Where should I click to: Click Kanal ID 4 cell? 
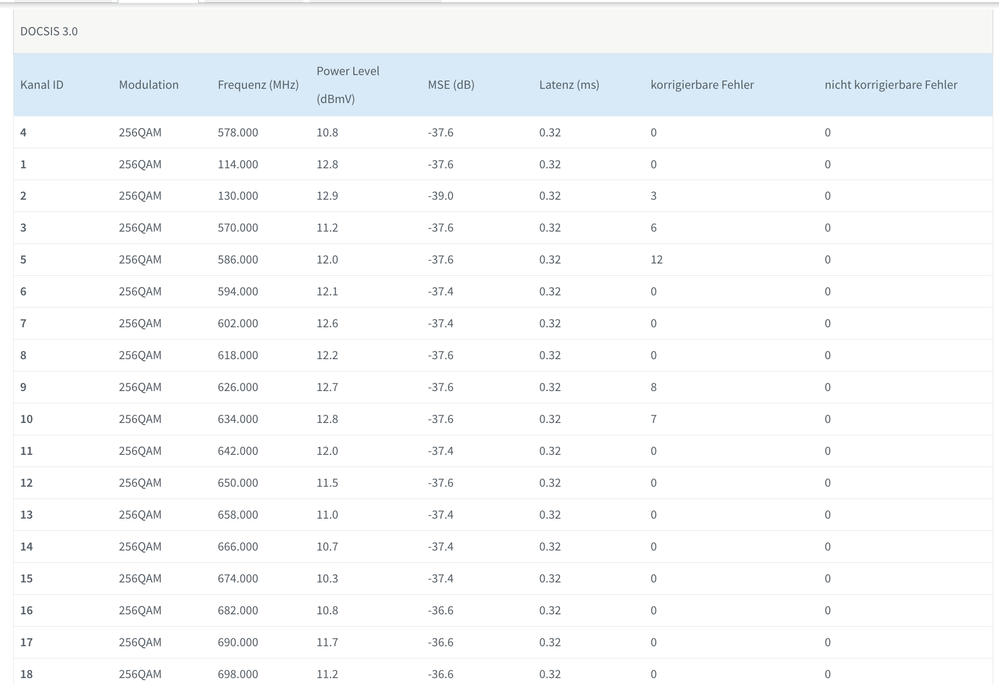24,132
